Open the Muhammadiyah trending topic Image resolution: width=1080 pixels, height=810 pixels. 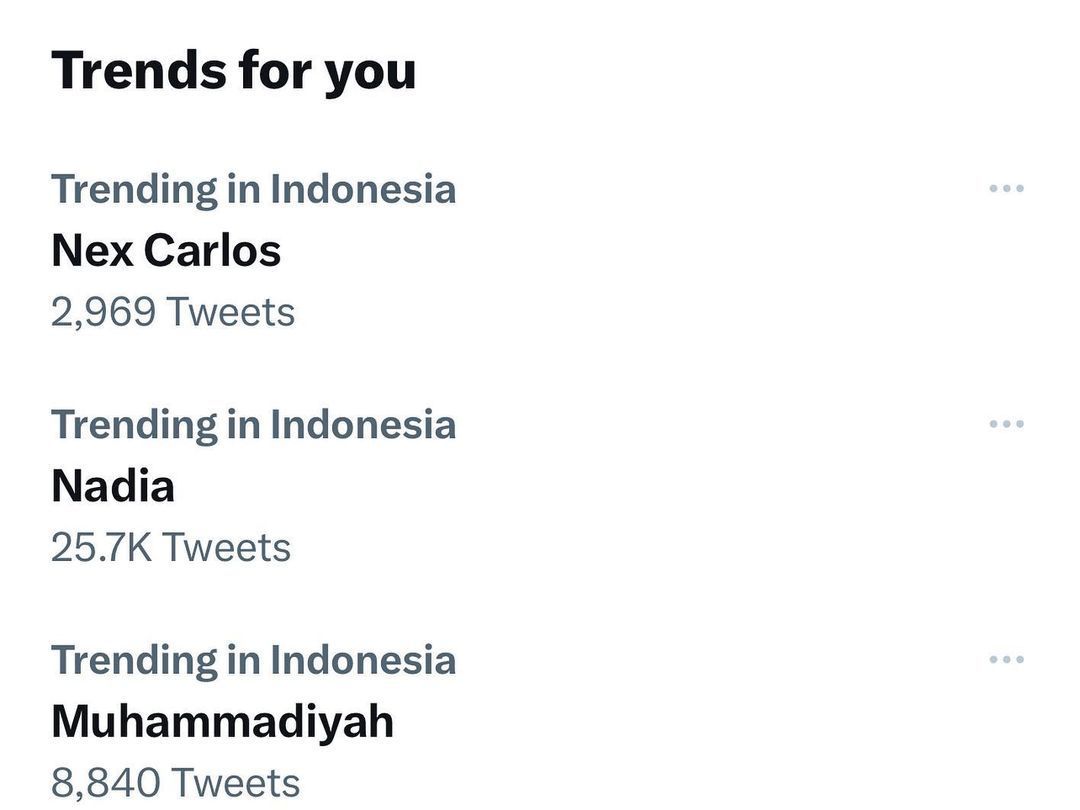[222, 722]
